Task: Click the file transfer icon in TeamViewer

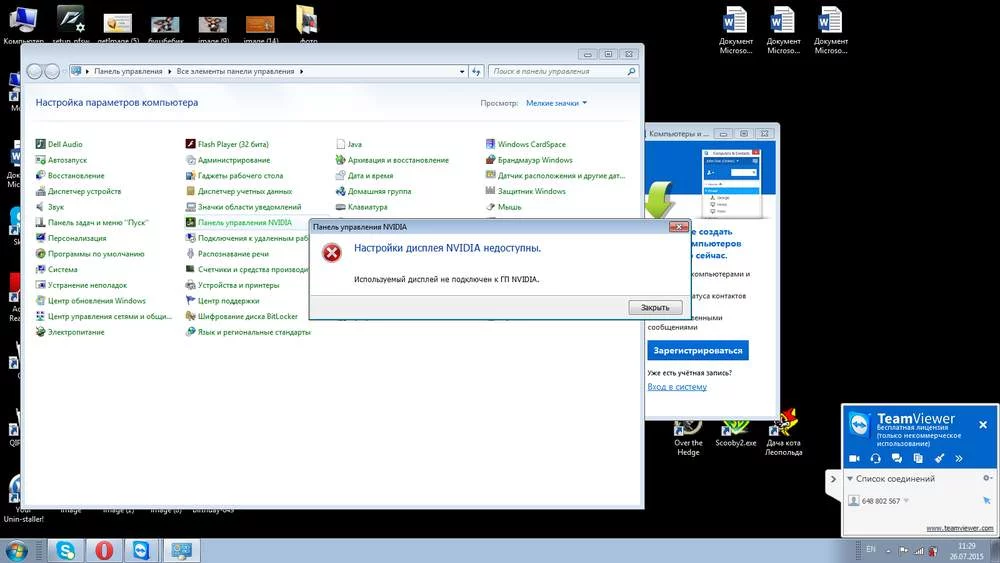Action: point(918,458)
